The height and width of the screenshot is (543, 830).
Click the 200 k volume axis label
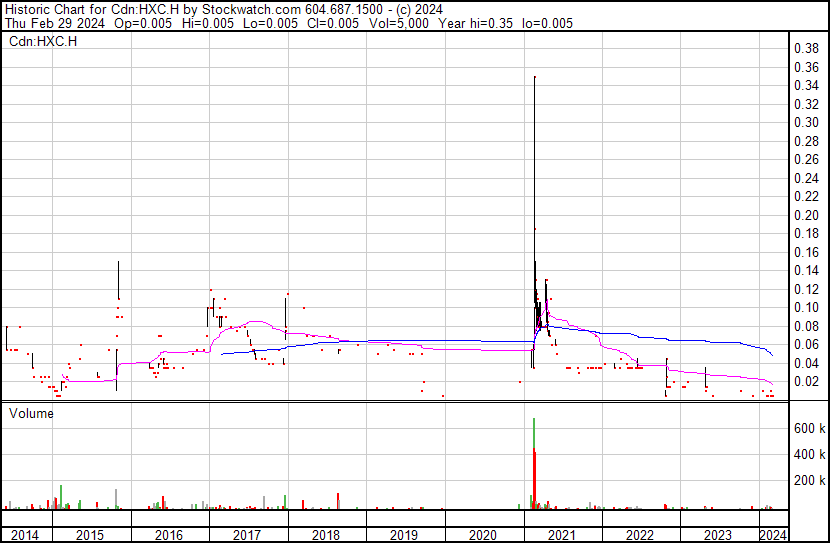click(x=809, y=481)
